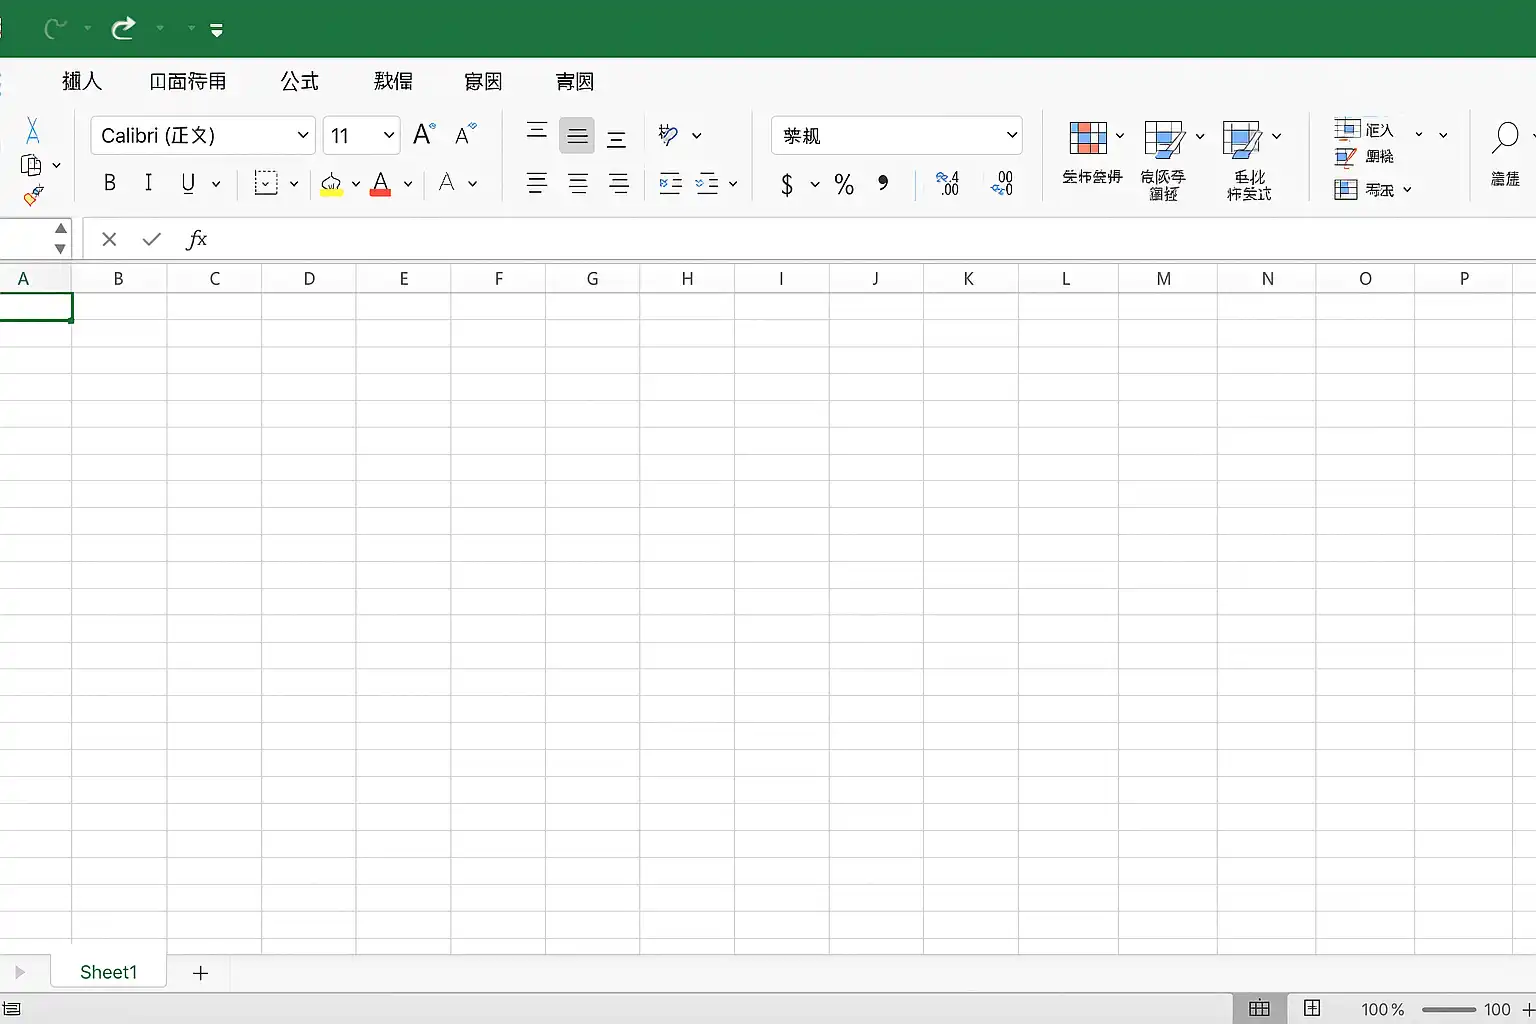Open the number format dropdown
Image resolution: width=1536 pixels, height=1024 pixels.
click(x=1011, y=136)
